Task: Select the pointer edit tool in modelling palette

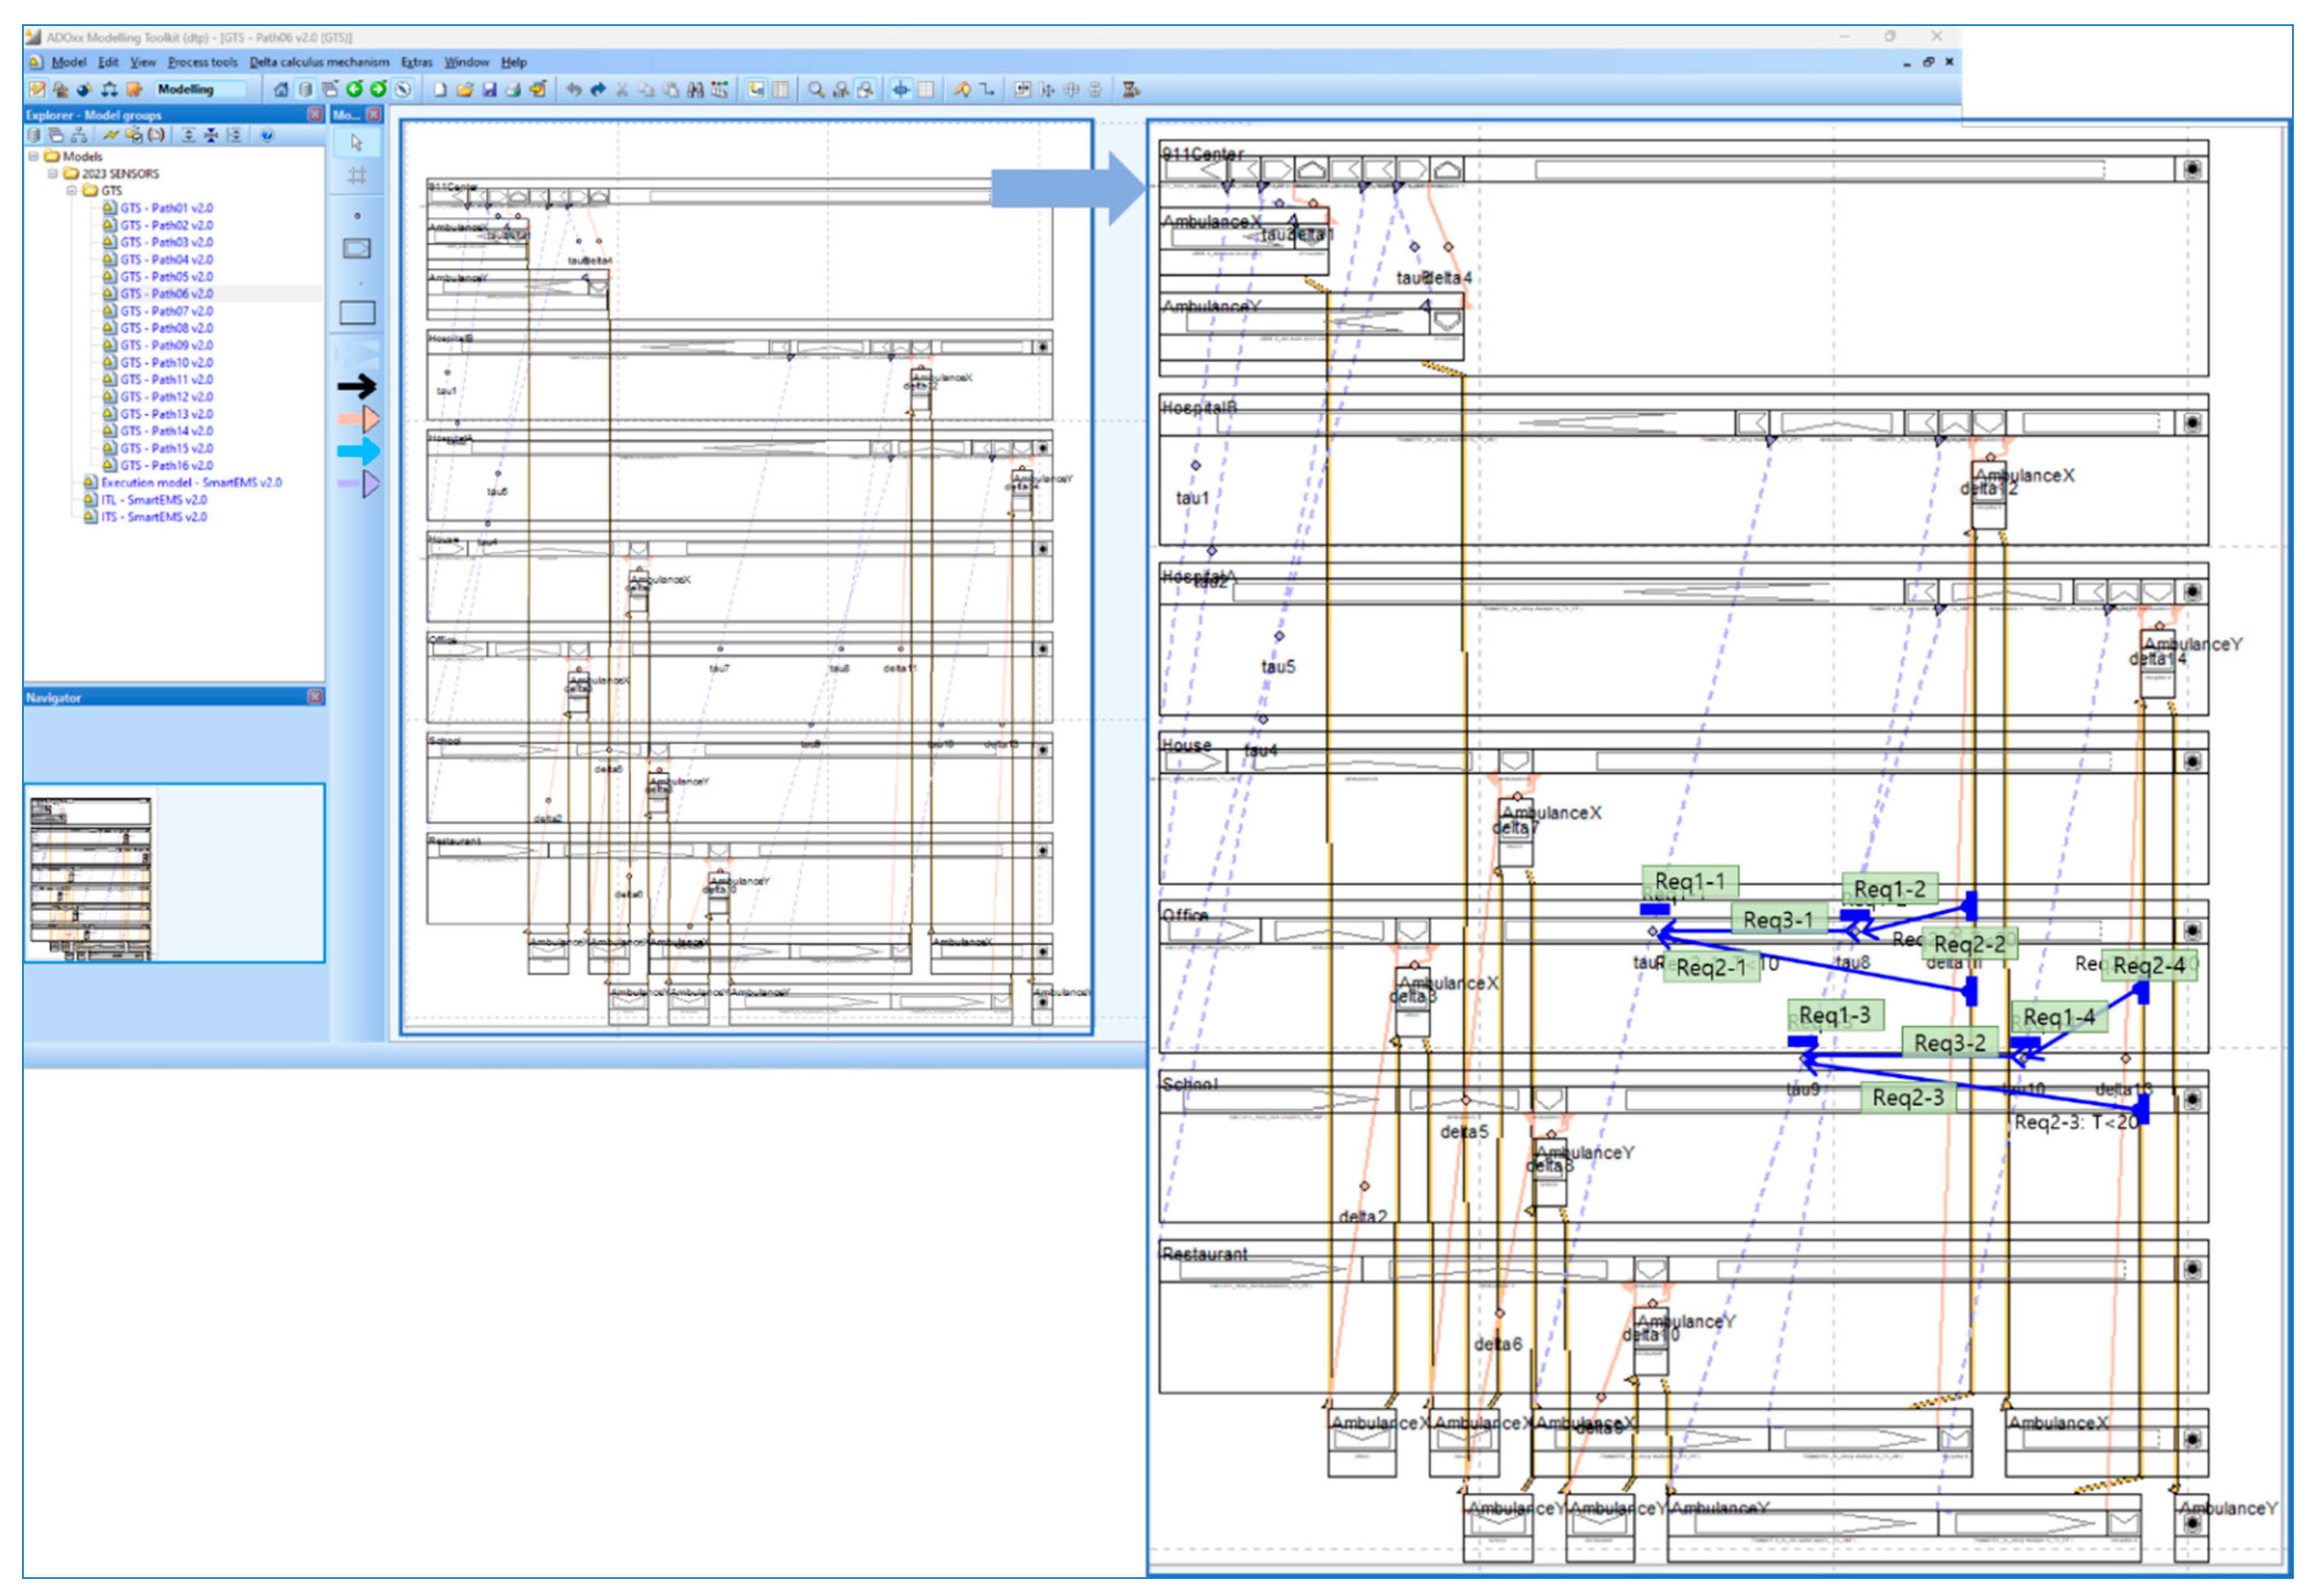Action: 357,143
